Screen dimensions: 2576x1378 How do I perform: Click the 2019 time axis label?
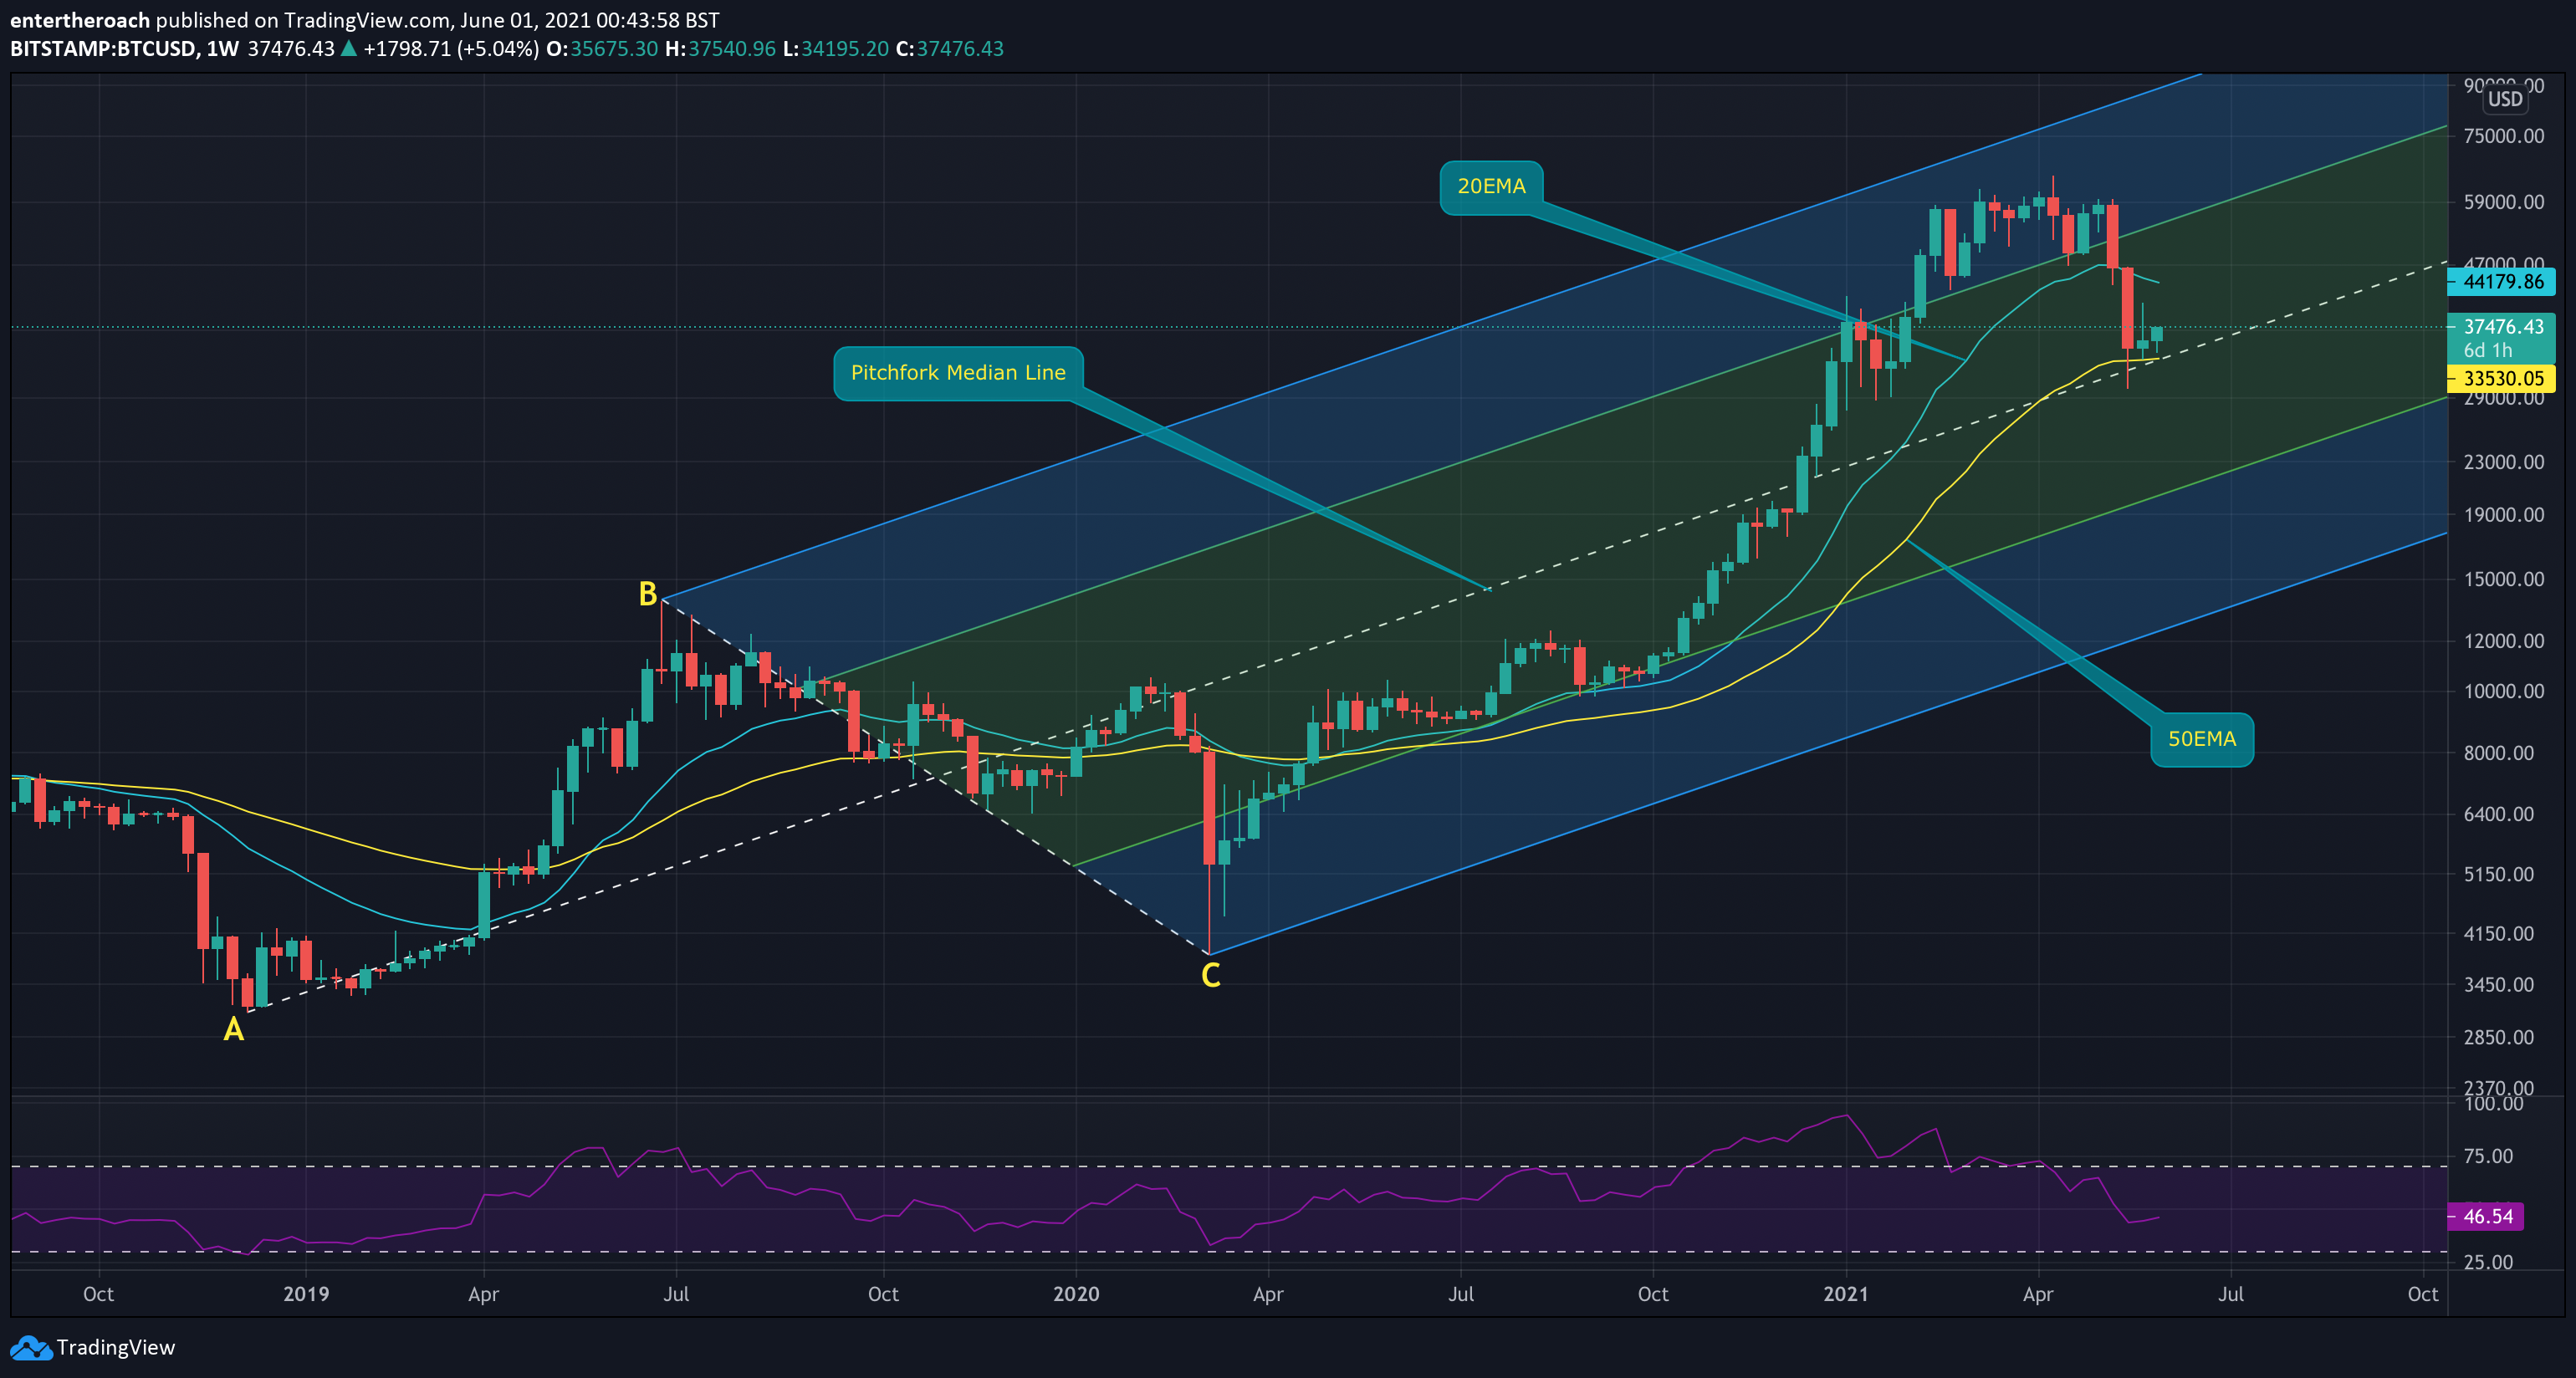tap(306, 1294)
